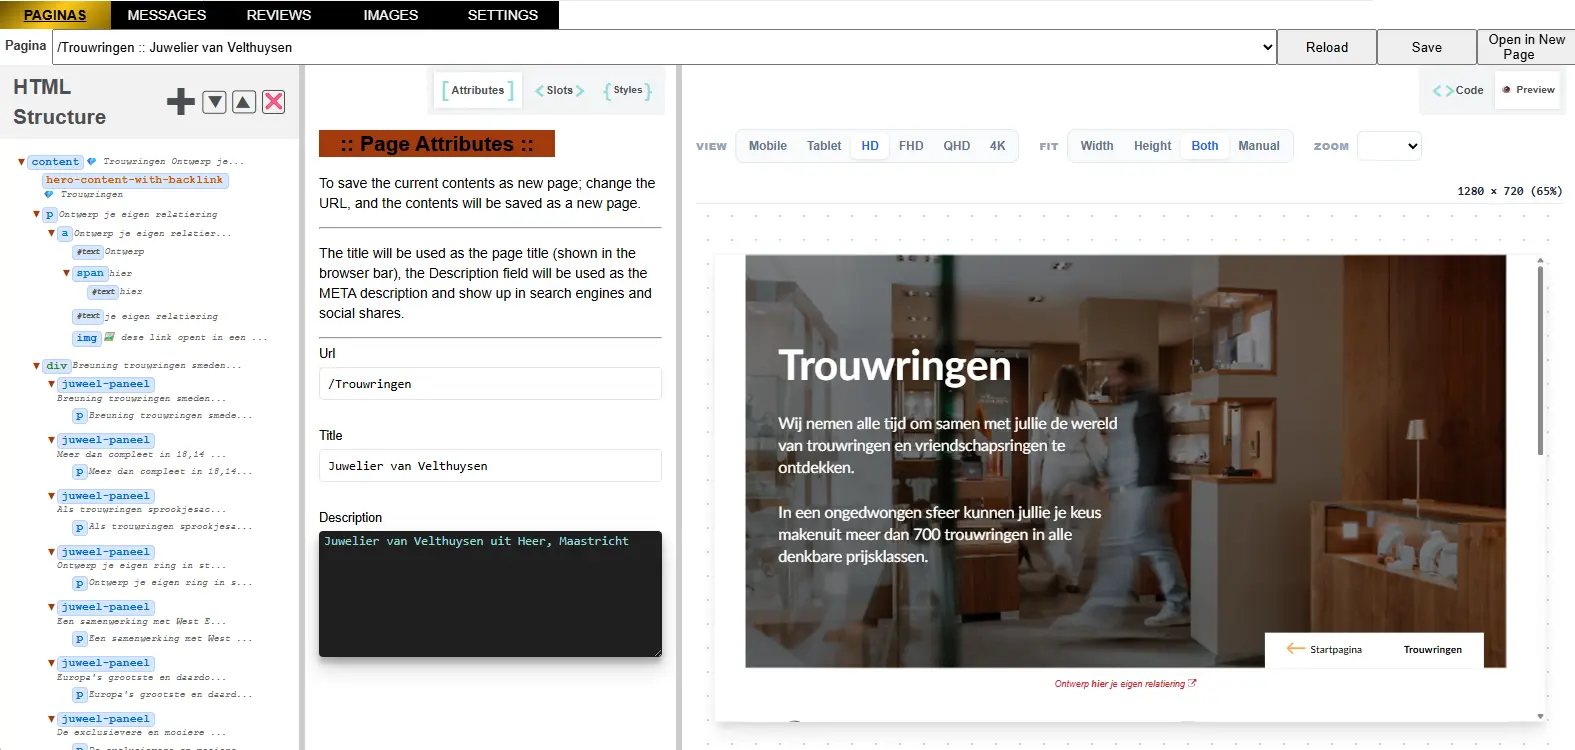
Task: Click the diamond icon beside small Trouwringen label
Action: [x=49, y=195]
